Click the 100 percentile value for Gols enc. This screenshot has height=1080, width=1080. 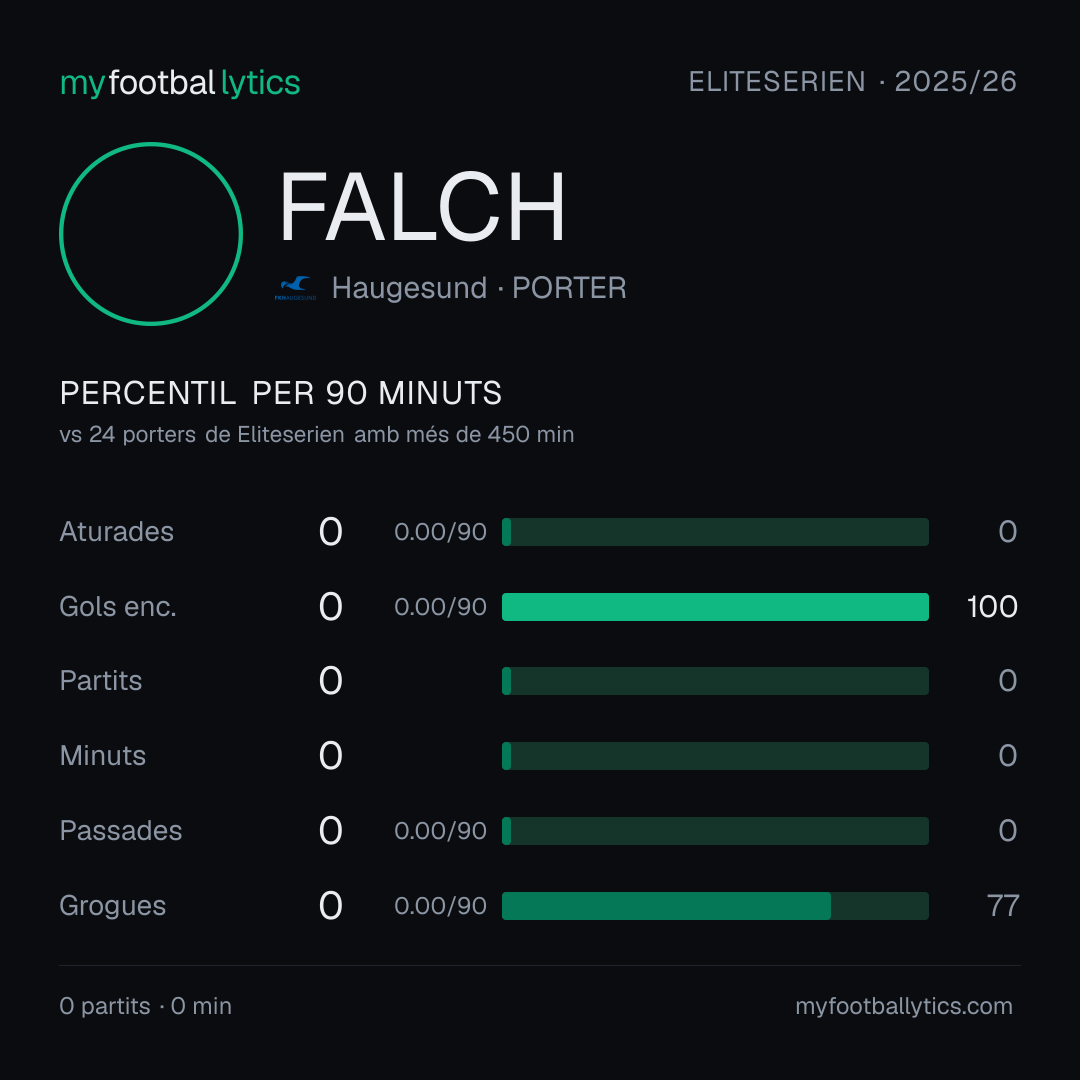[992, 607]
